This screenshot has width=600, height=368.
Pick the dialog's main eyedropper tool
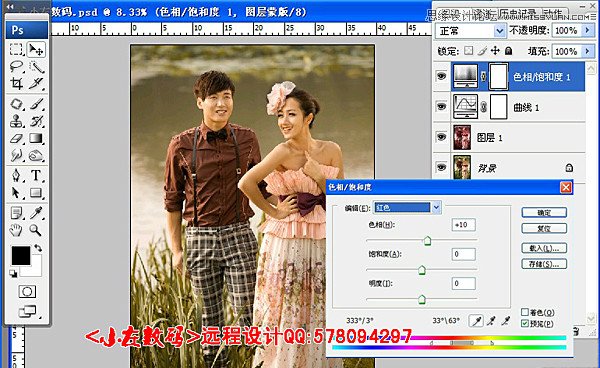(476, 321)
